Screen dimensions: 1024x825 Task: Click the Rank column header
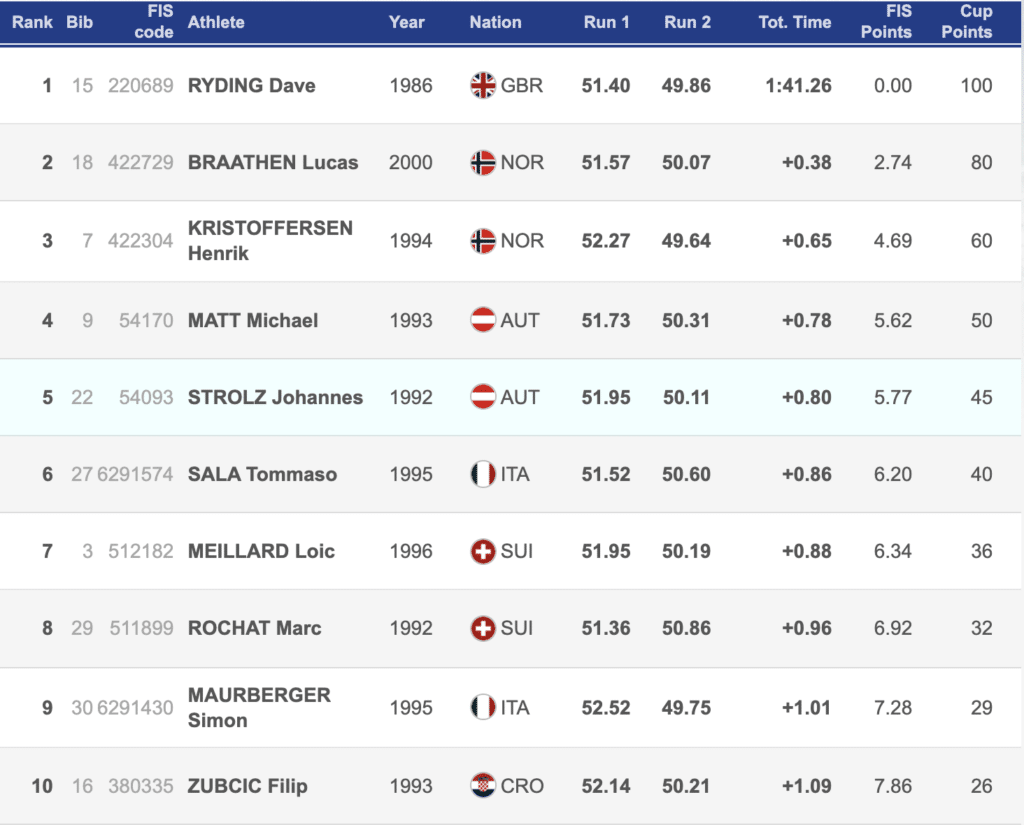[x=32, y=22]
